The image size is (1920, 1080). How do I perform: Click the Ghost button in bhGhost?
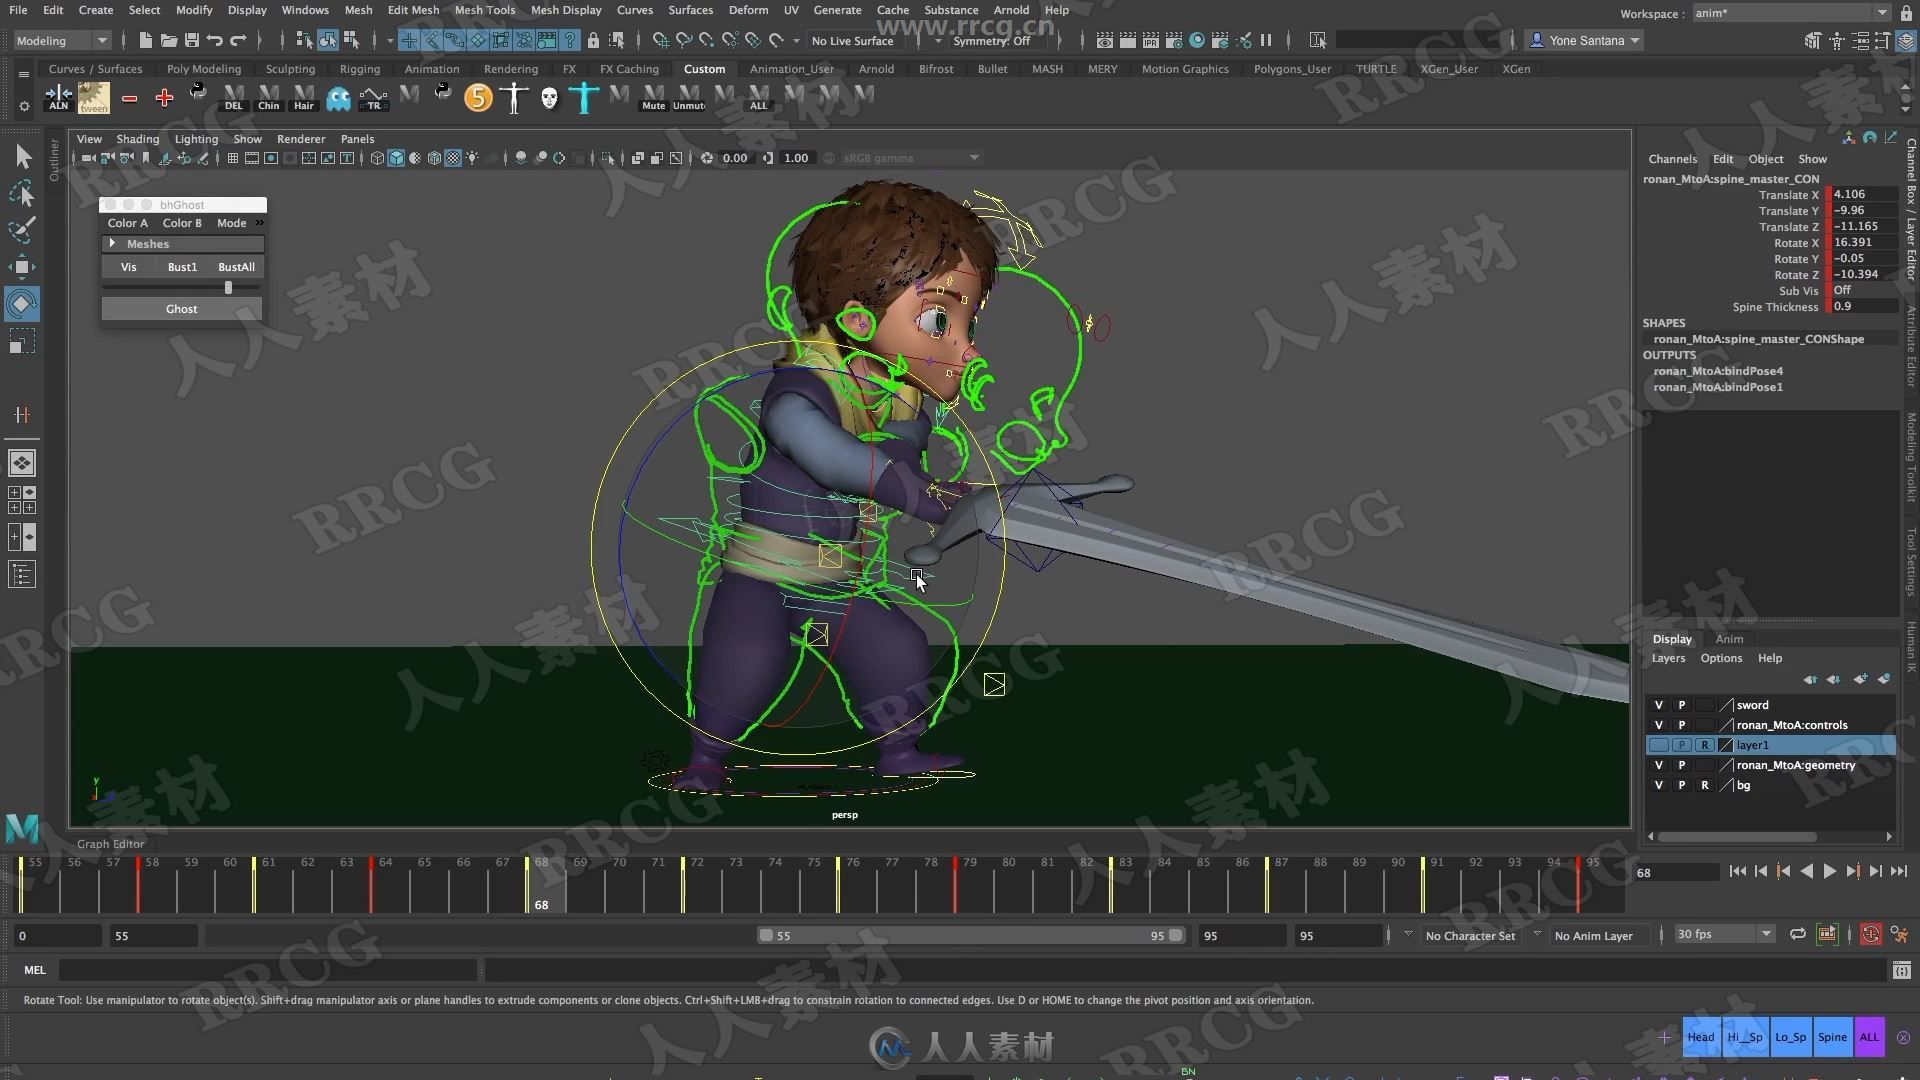point(181,307)
